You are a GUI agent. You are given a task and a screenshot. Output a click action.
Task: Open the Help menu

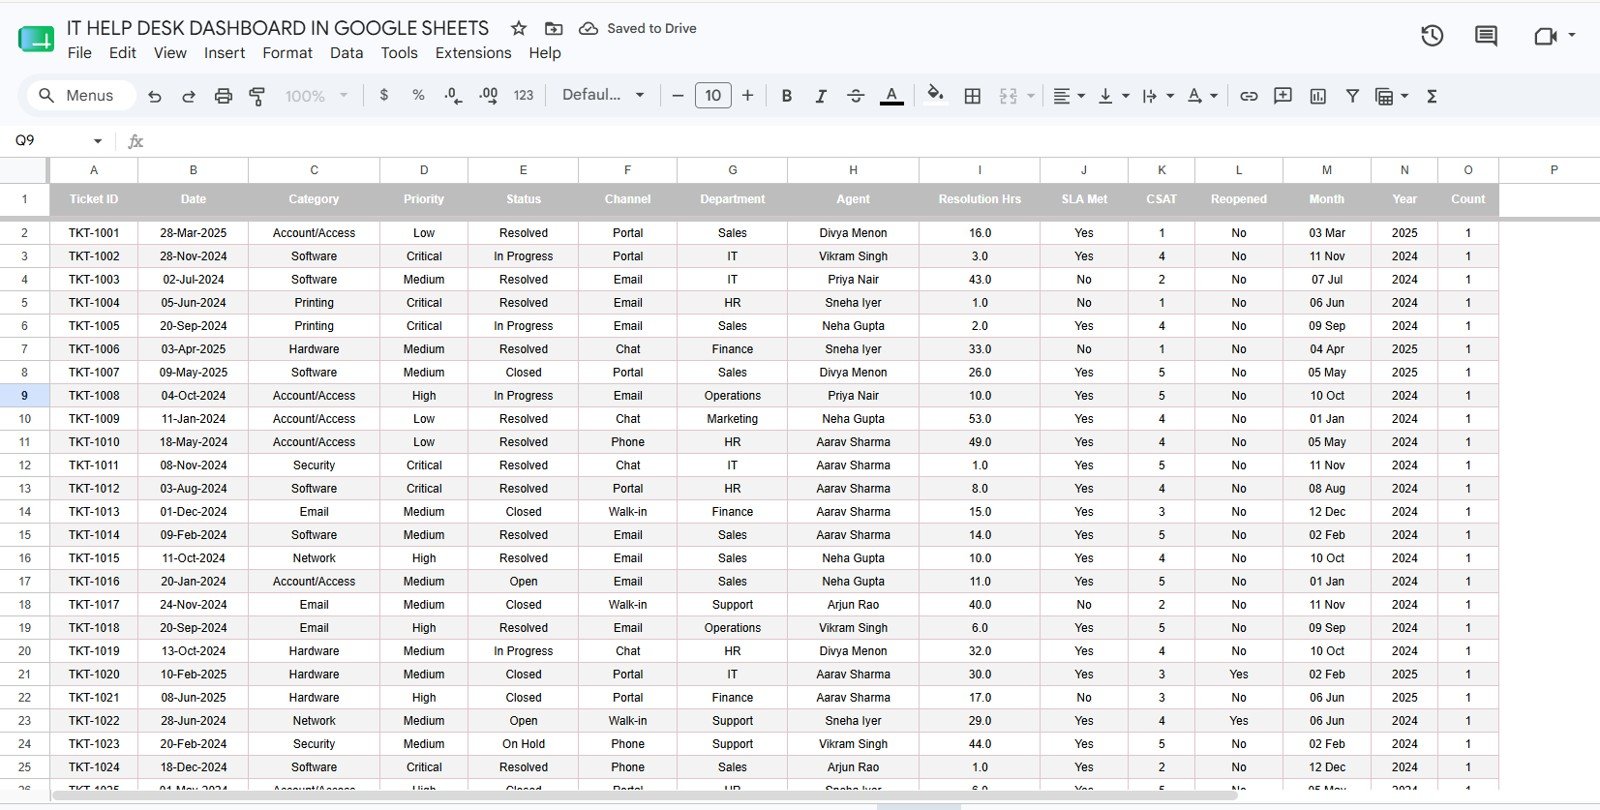tap(545, 53)
